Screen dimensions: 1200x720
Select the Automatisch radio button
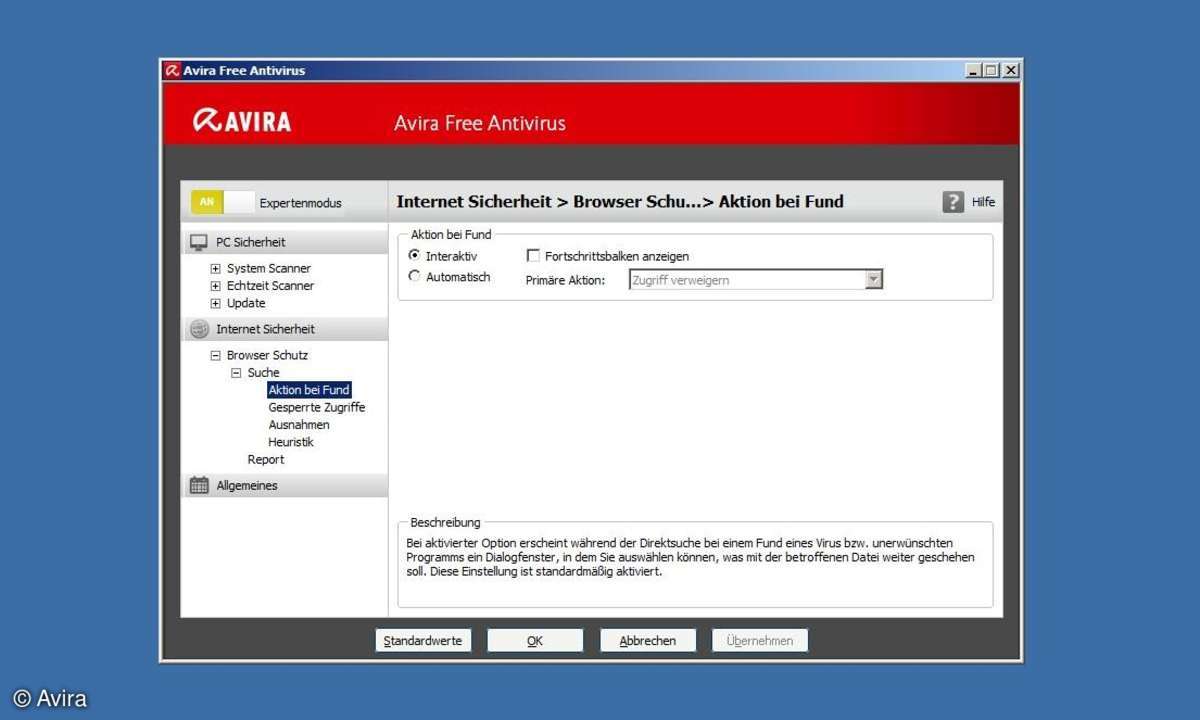pyautogui.click(x=414, y=277)
